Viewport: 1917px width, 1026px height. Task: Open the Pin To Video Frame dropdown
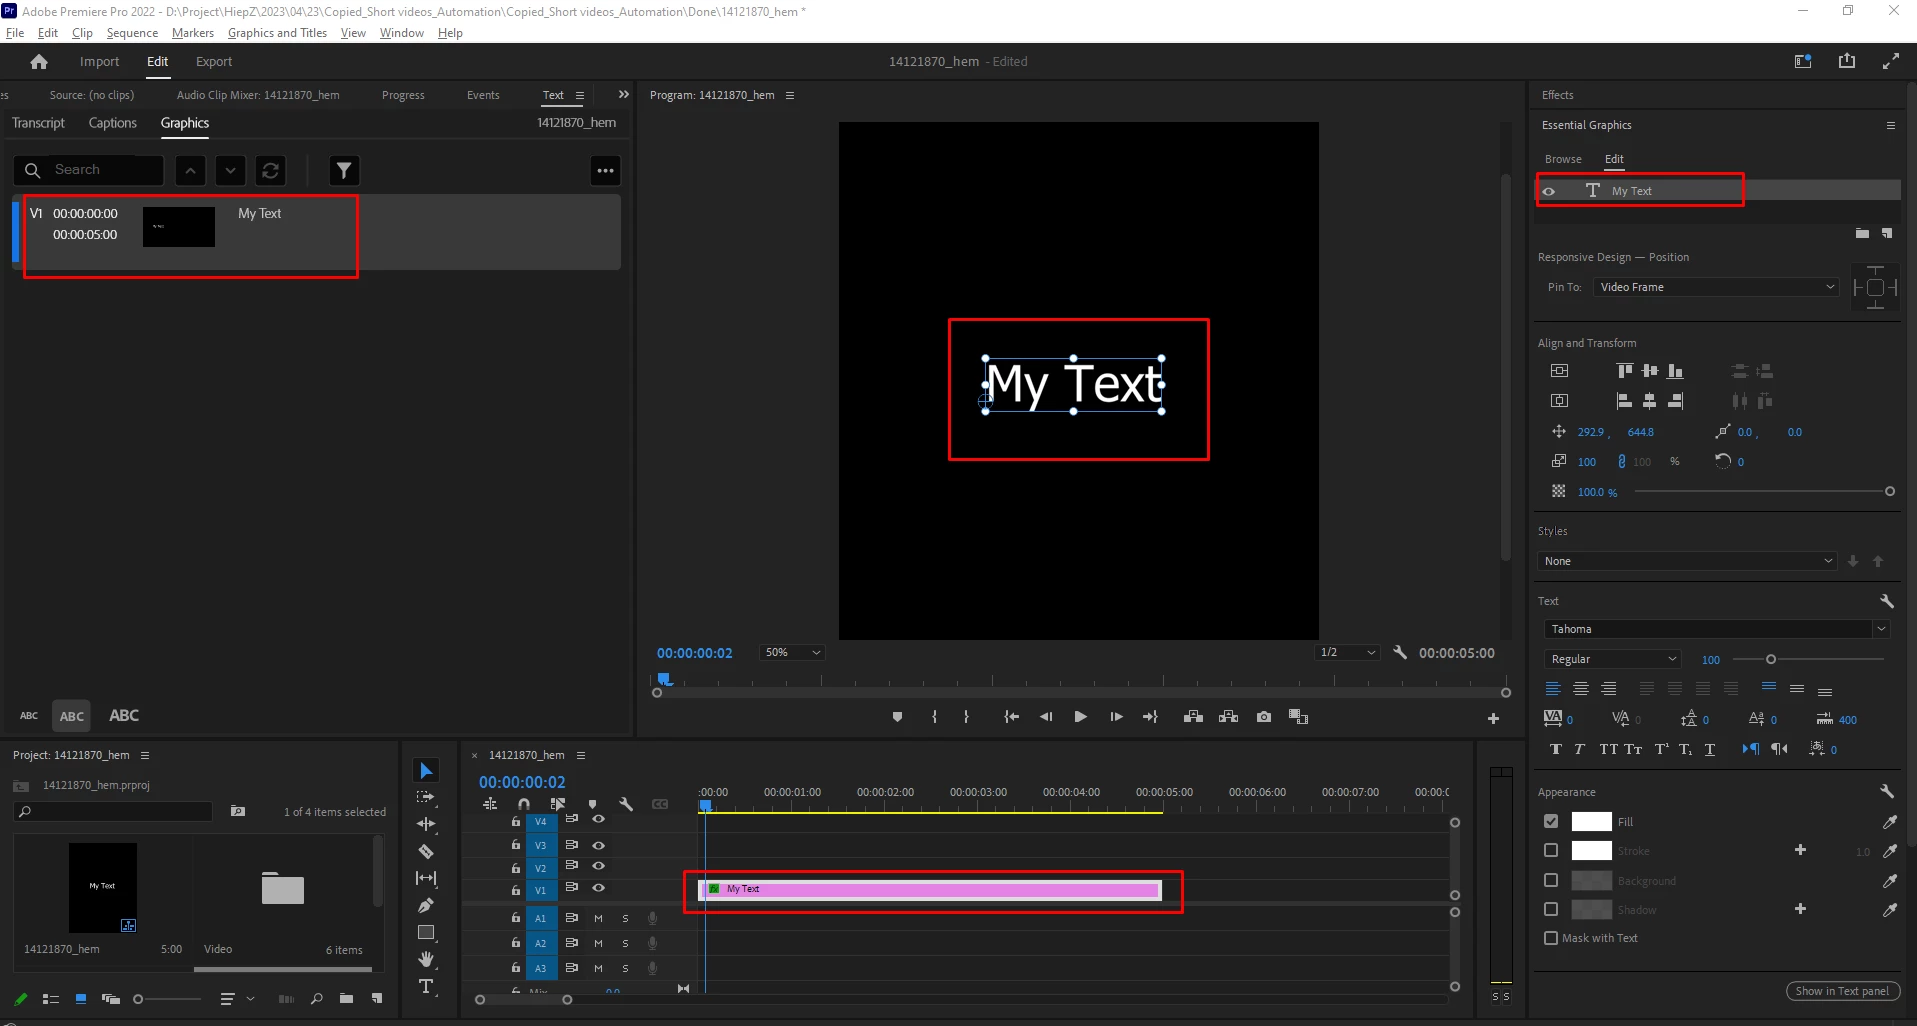(x=1716, y=287)
